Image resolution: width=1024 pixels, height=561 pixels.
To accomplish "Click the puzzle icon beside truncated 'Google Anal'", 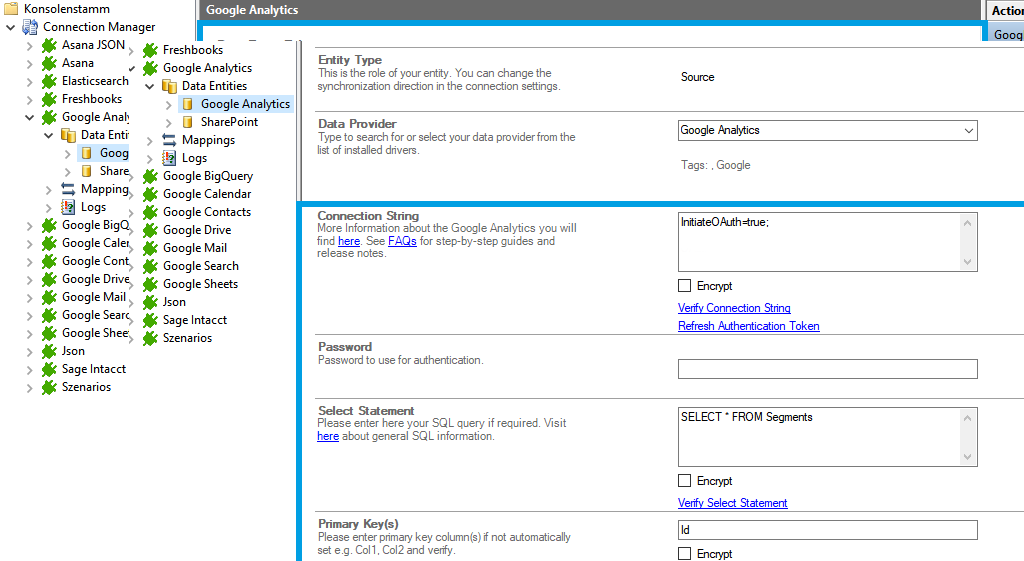I will [x=49, y=117].
